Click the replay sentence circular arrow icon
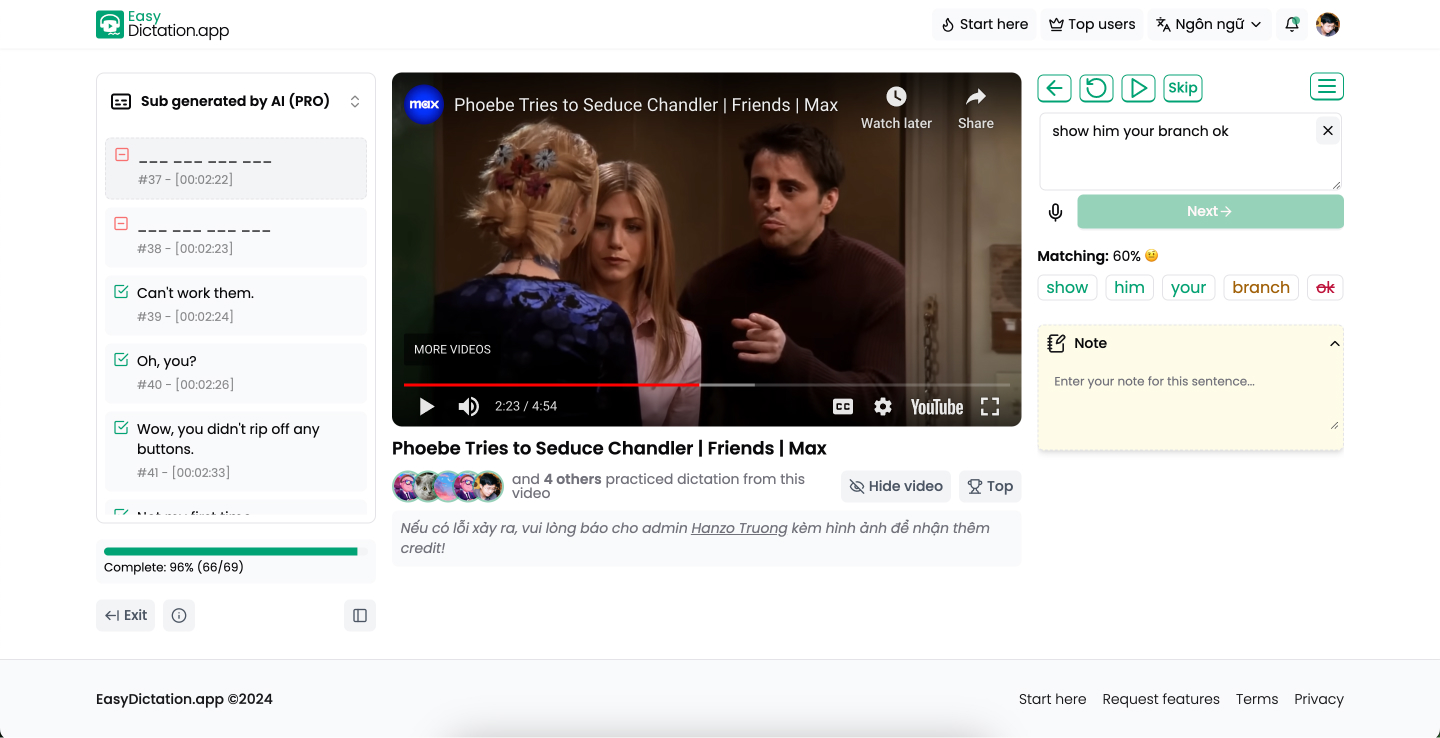This screenshot has width=1440, height=738. pos(1096,88)
